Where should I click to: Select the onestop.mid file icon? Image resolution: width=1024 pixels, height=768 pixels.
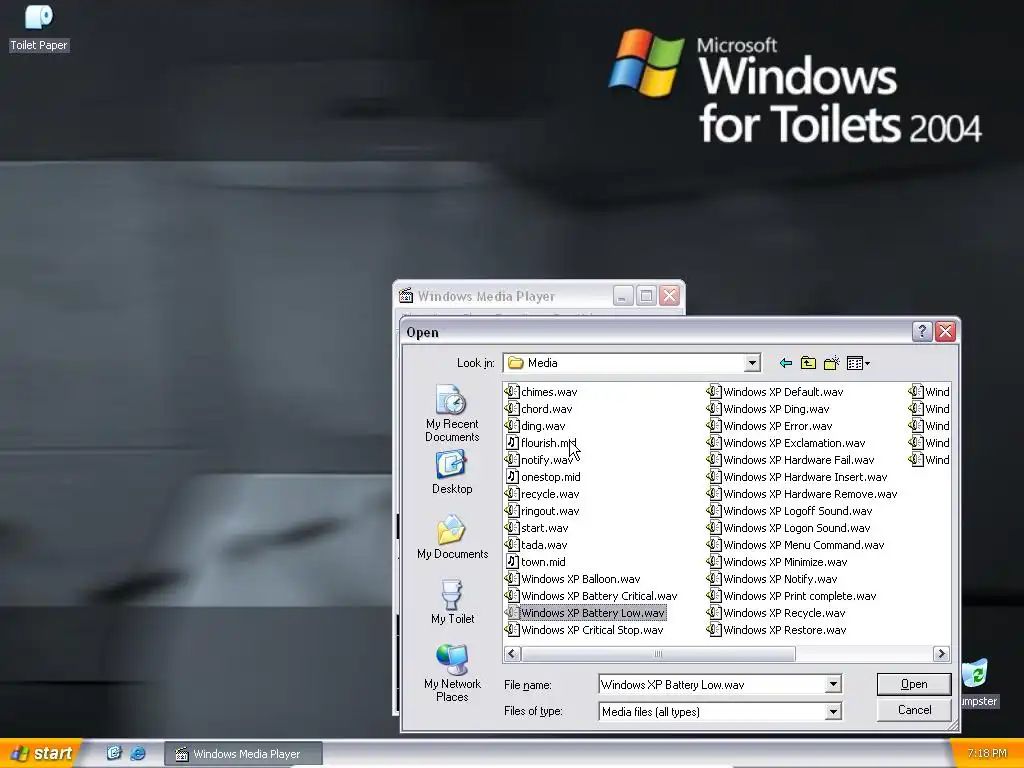tap(513, 477)
